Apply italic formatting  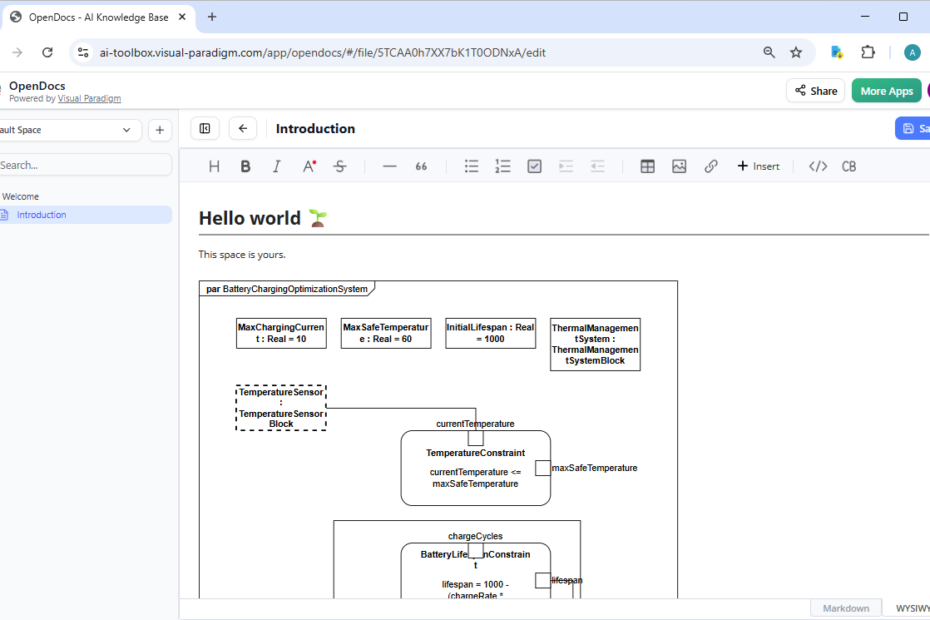pos(277,166)
